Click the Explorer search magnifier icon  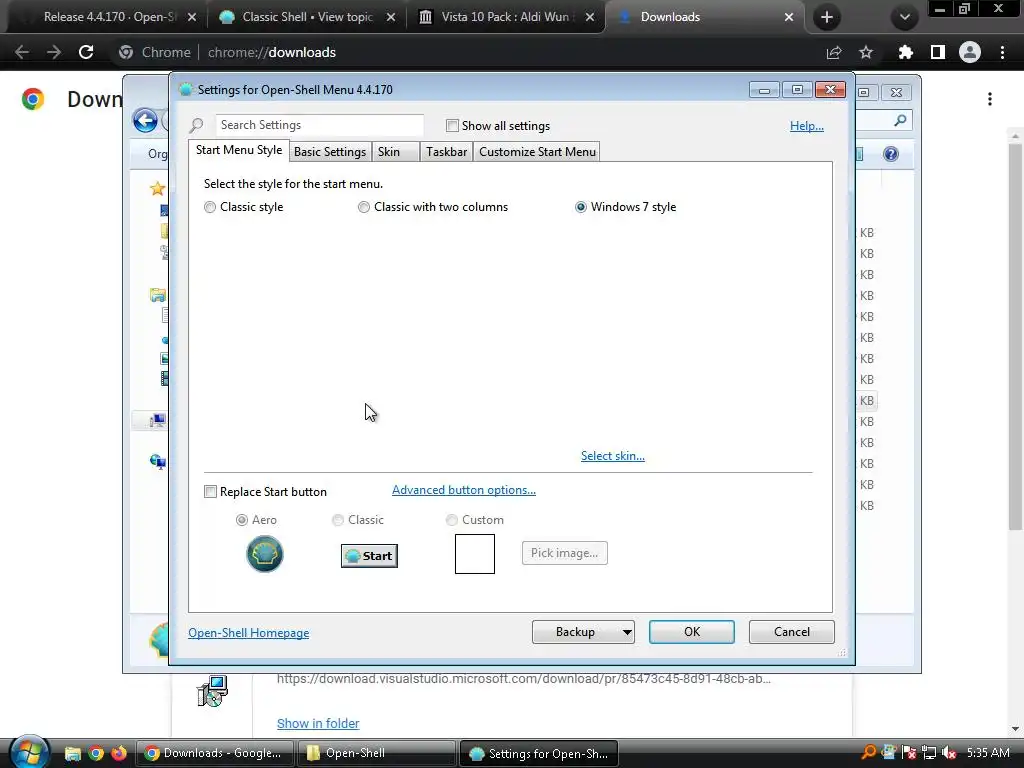coord(900,120)
